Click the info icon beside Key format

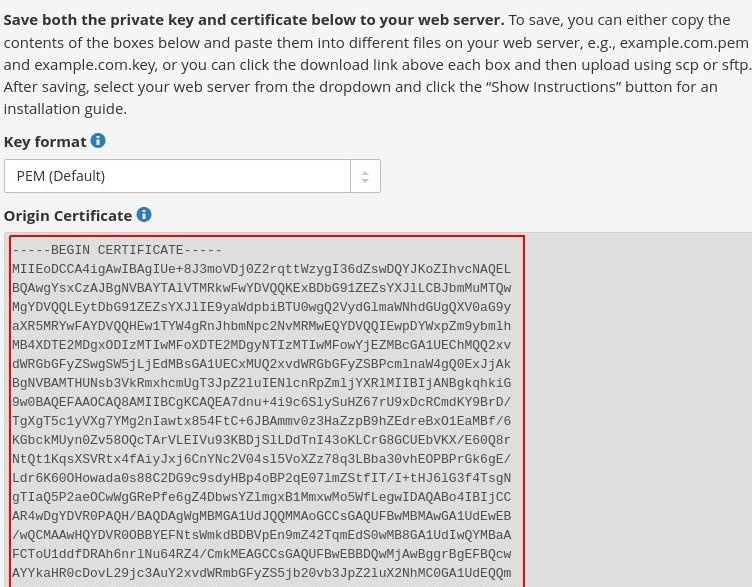coord(98,141)
